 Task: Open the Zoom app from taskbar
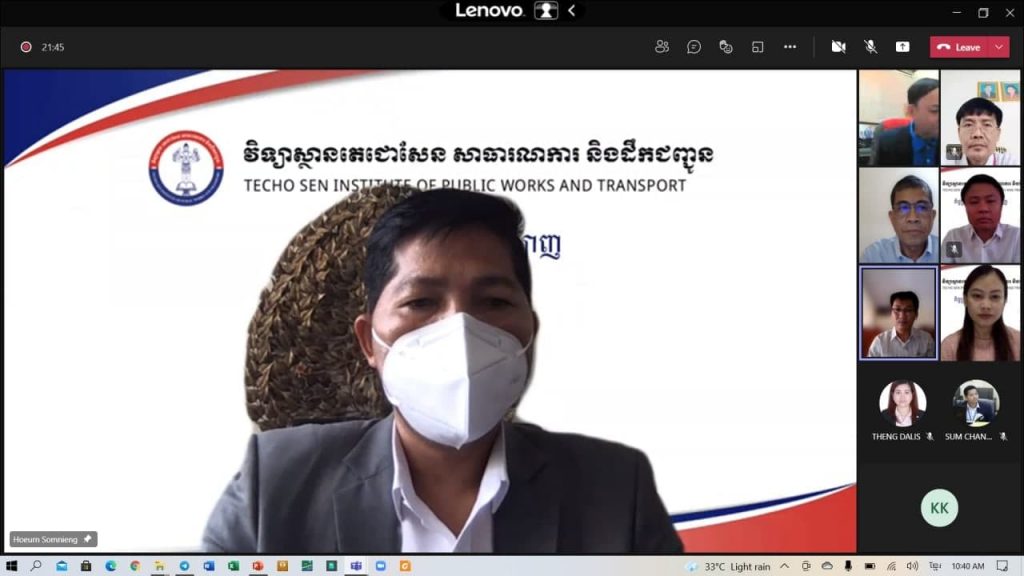[x=380, y=566]
